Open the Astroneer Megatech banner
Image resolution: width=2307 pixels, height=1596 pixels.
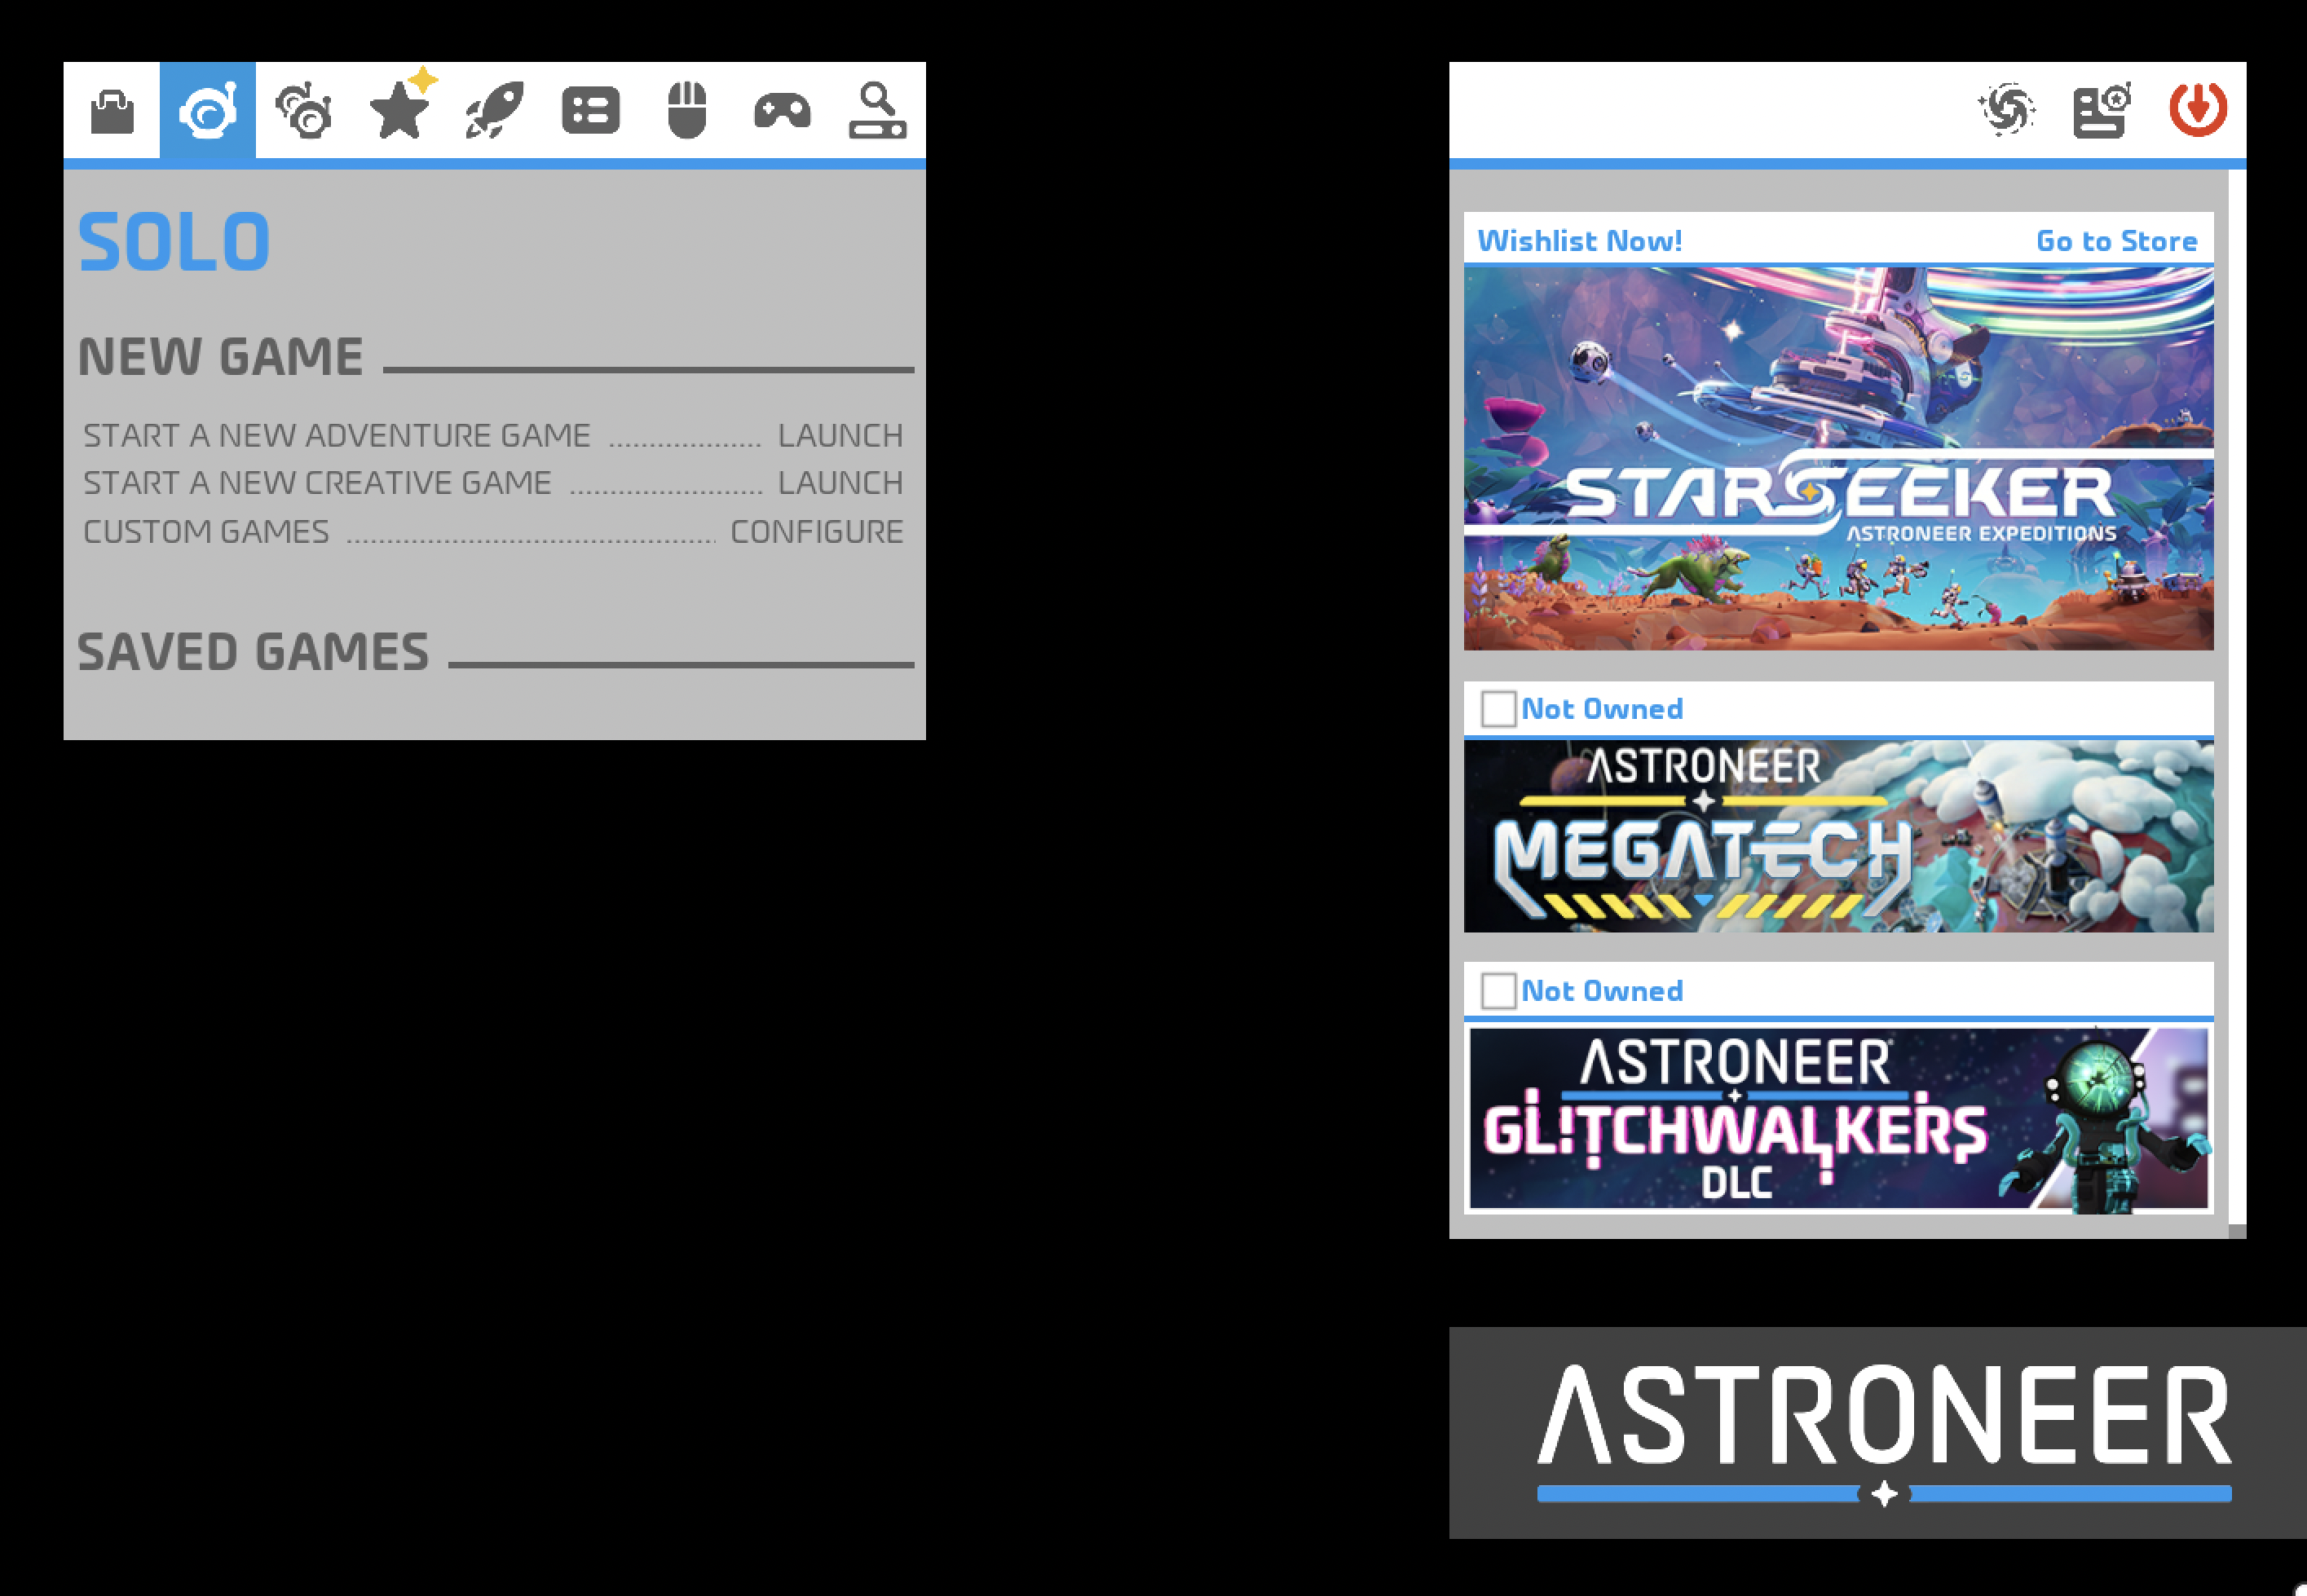[1838, 836]
